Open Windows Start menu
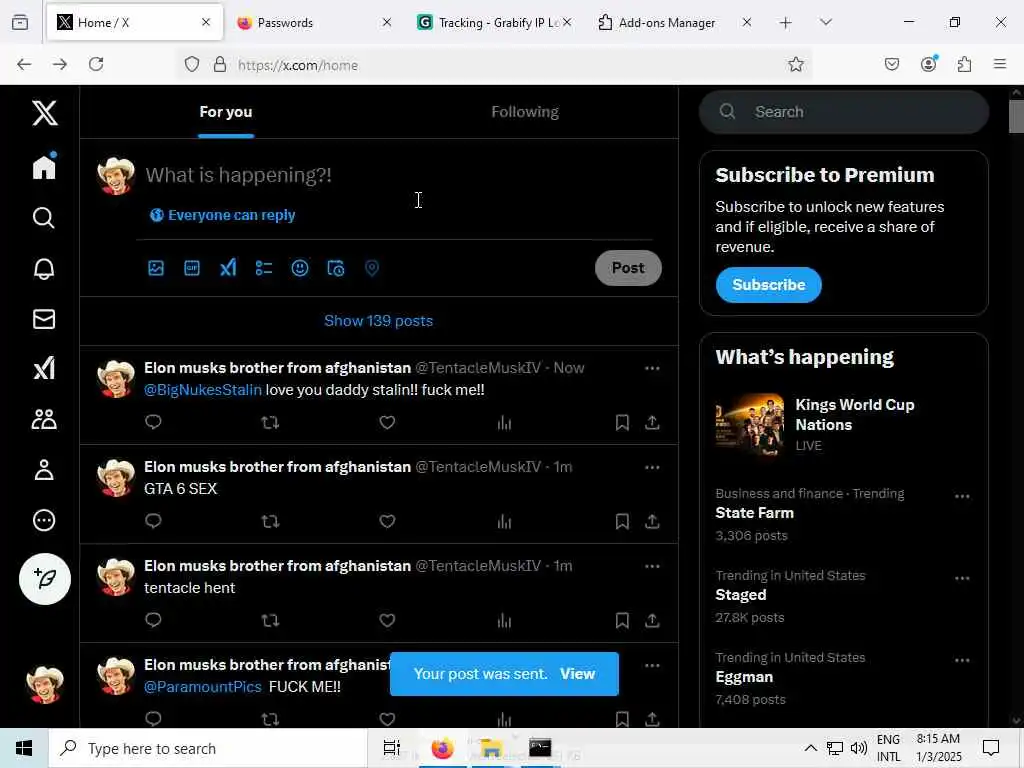Viewport: 1024px width, 768px height. click(x=24, y=748)
